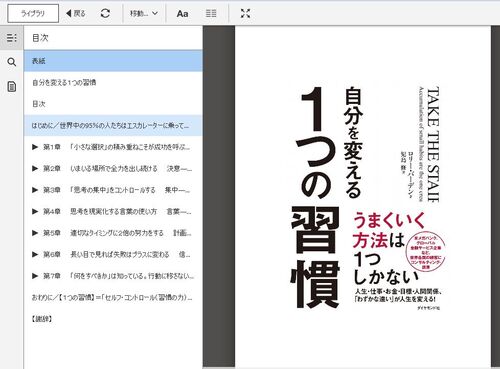Screen dimensions: 500x369
Task: Open the Aa font settings
Action: (182, 14)
